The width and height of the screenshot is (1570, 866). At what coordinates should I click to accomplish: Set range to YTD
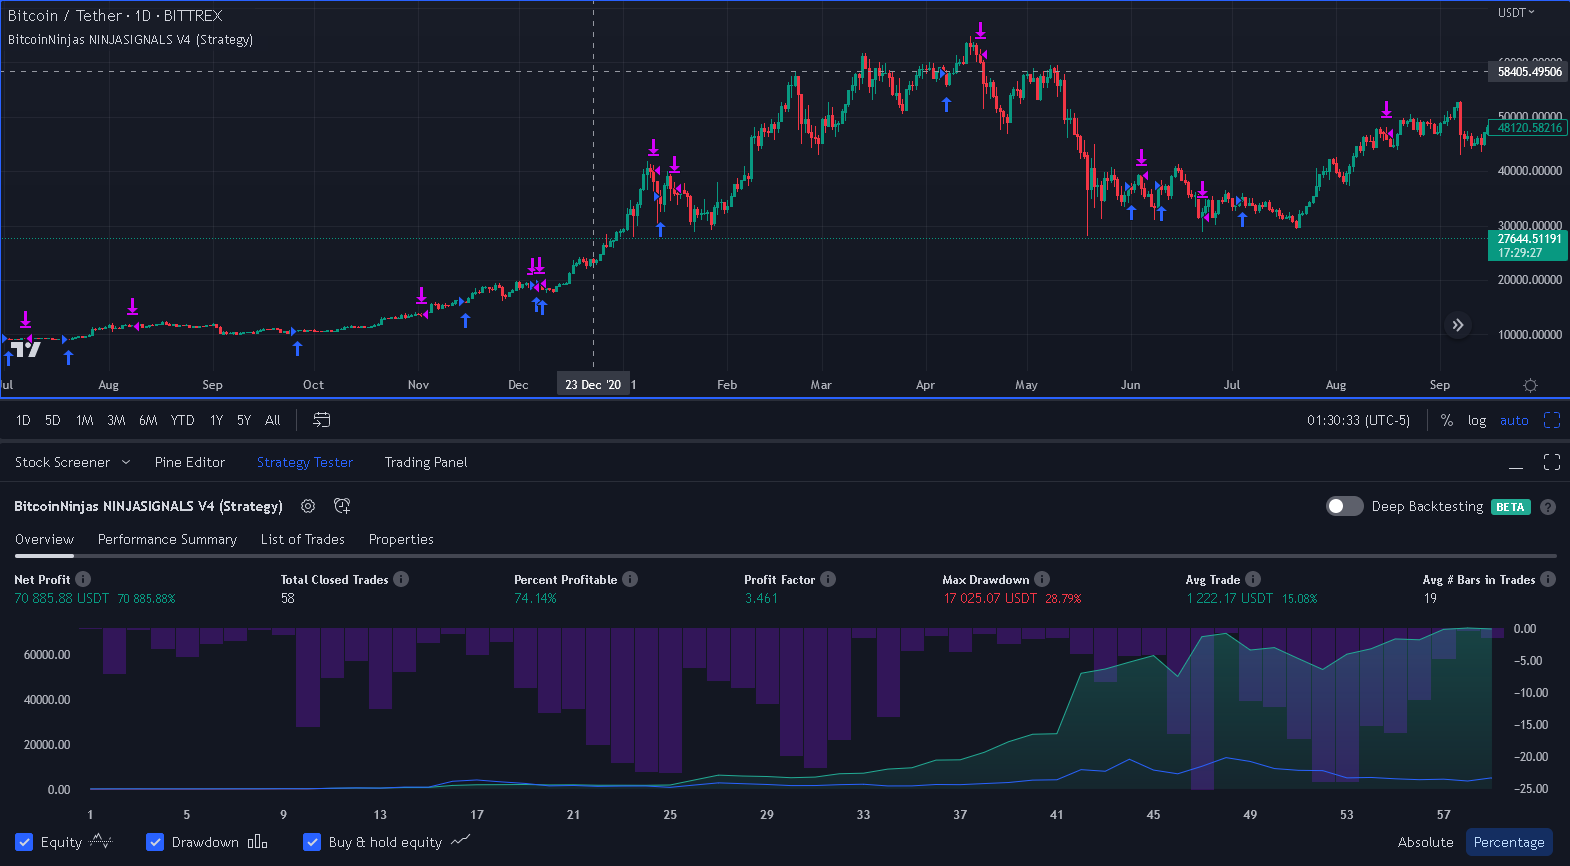182,420
